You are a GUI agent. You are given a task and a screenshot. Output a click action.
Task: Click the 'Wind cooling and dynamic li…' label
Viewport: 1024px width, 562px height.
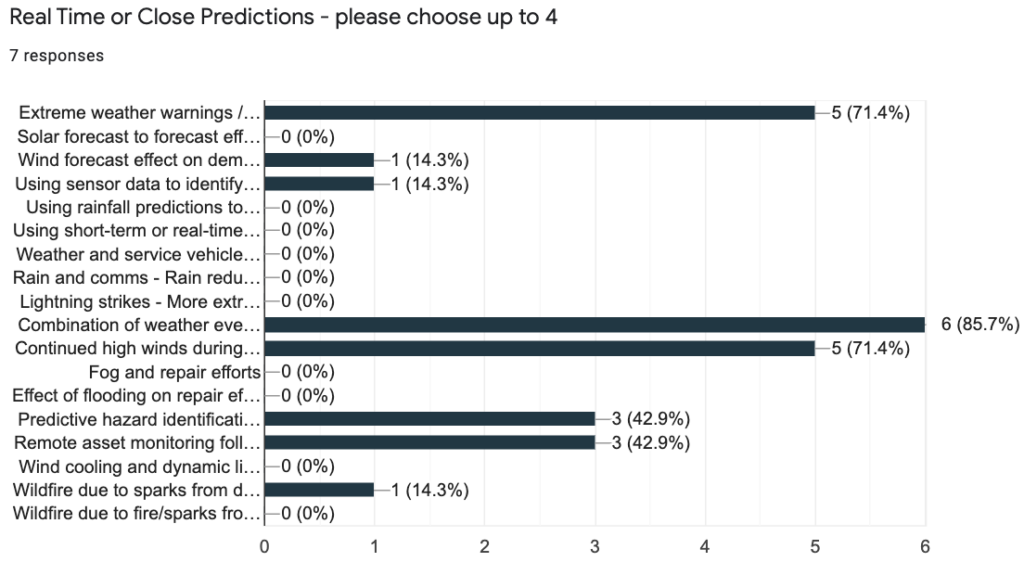point(140,467)
